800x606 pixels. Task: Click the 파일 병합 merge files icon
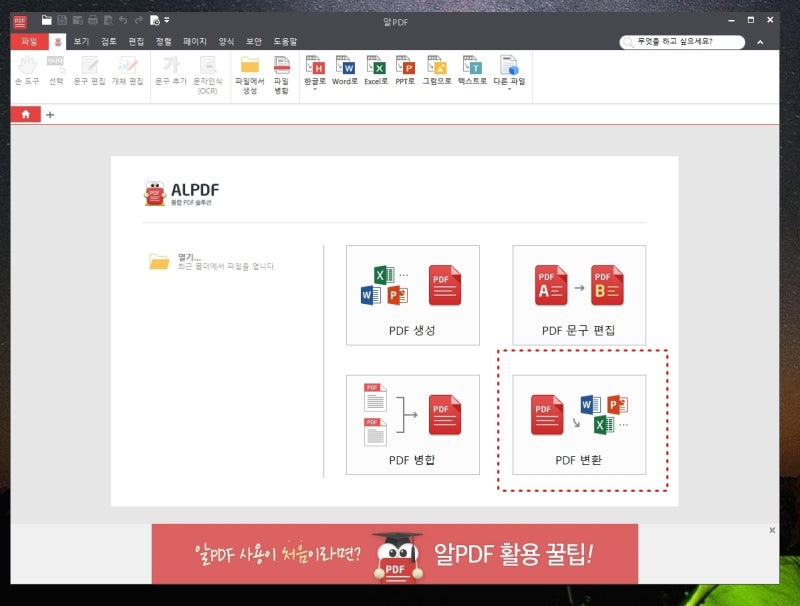click(x=282, y=75)
